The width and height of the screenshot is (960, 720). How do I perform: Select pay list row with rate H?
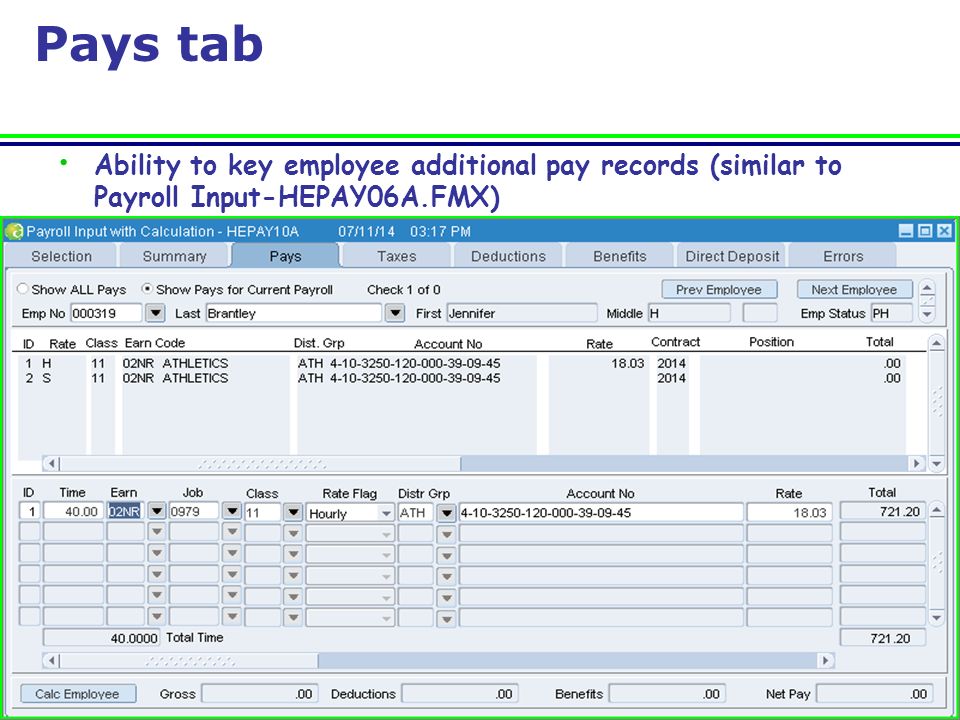(462, 364)
